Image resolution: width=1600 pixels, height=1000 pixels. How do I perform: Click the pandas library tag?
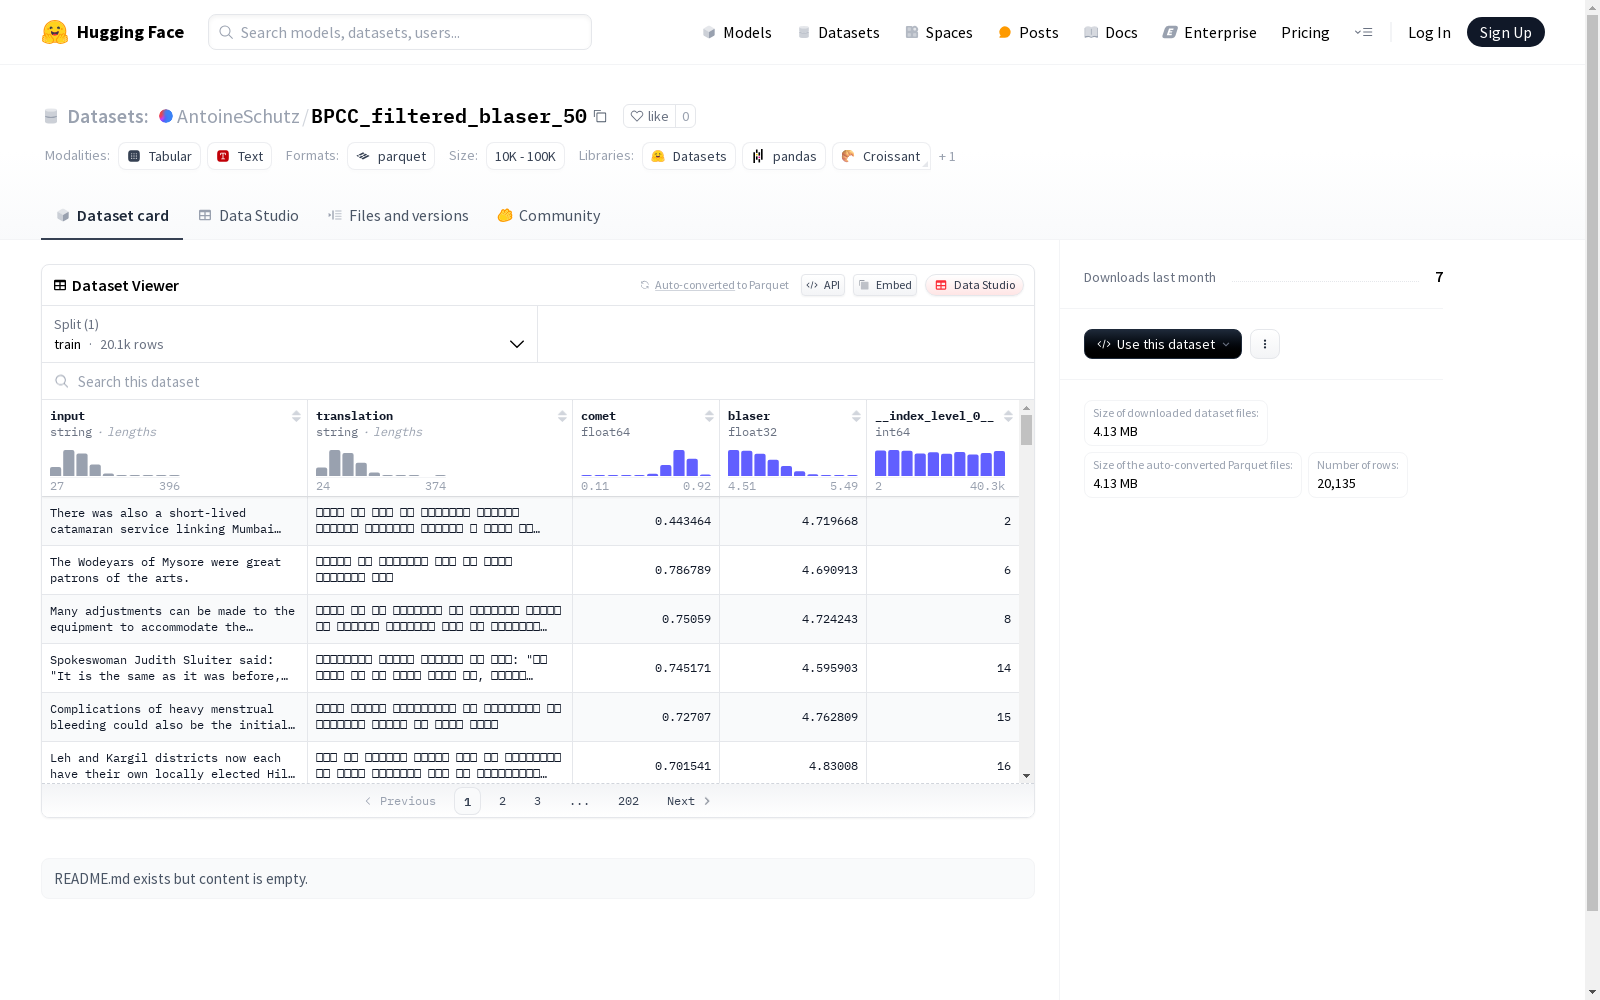pyautogui.click(x=784, y=156)
